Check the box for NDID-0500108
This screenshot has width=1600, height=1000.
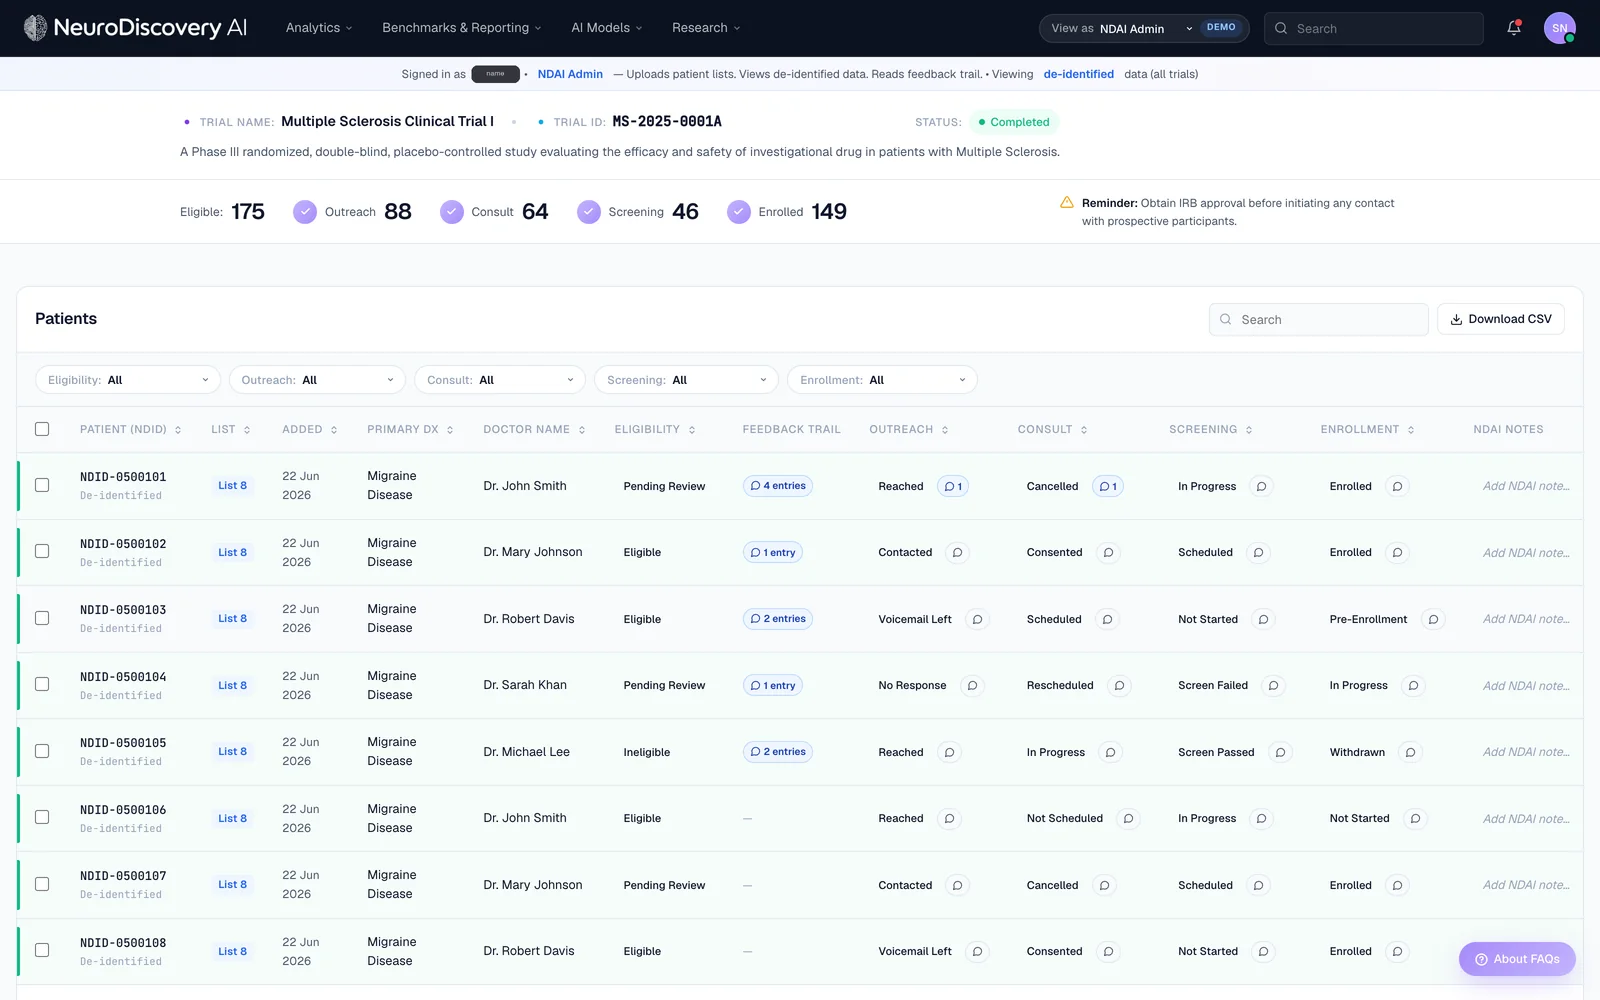tap(42, 950)
